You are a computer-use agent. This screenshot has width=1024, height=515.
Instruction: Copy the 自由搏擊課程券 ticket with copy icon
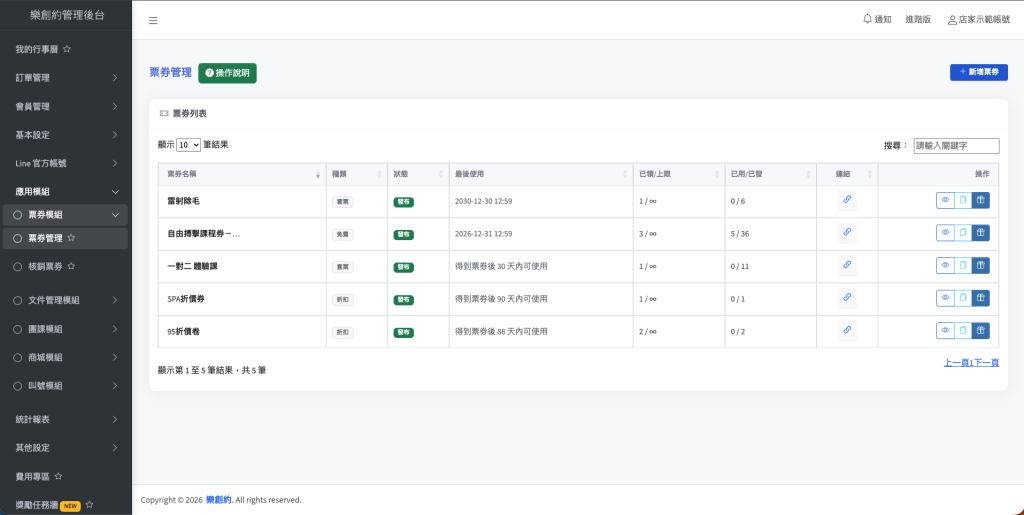[963, 233]
